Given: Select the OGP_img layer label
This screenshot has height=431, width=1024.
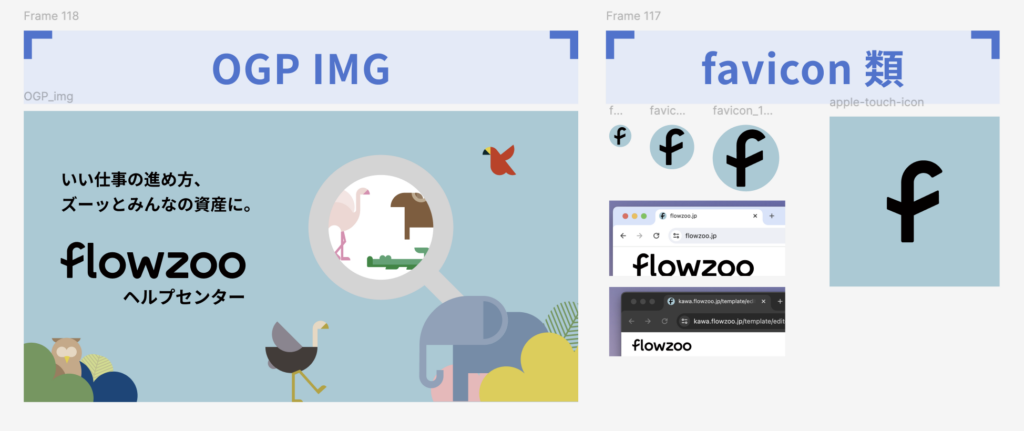Looking at the screenshot, I should click(48, 97).
